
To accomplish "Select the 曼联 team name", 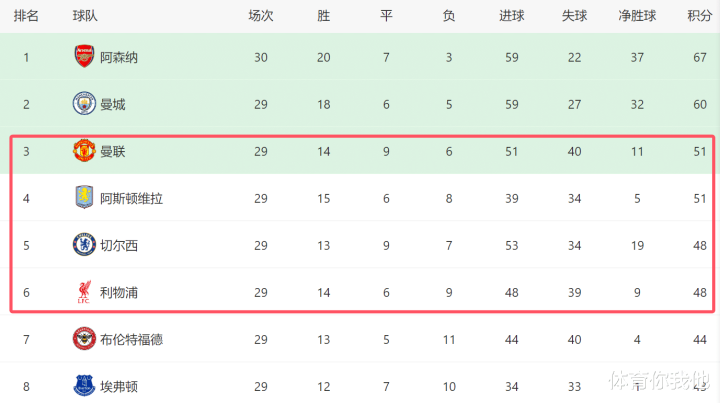I will (113, 151).
